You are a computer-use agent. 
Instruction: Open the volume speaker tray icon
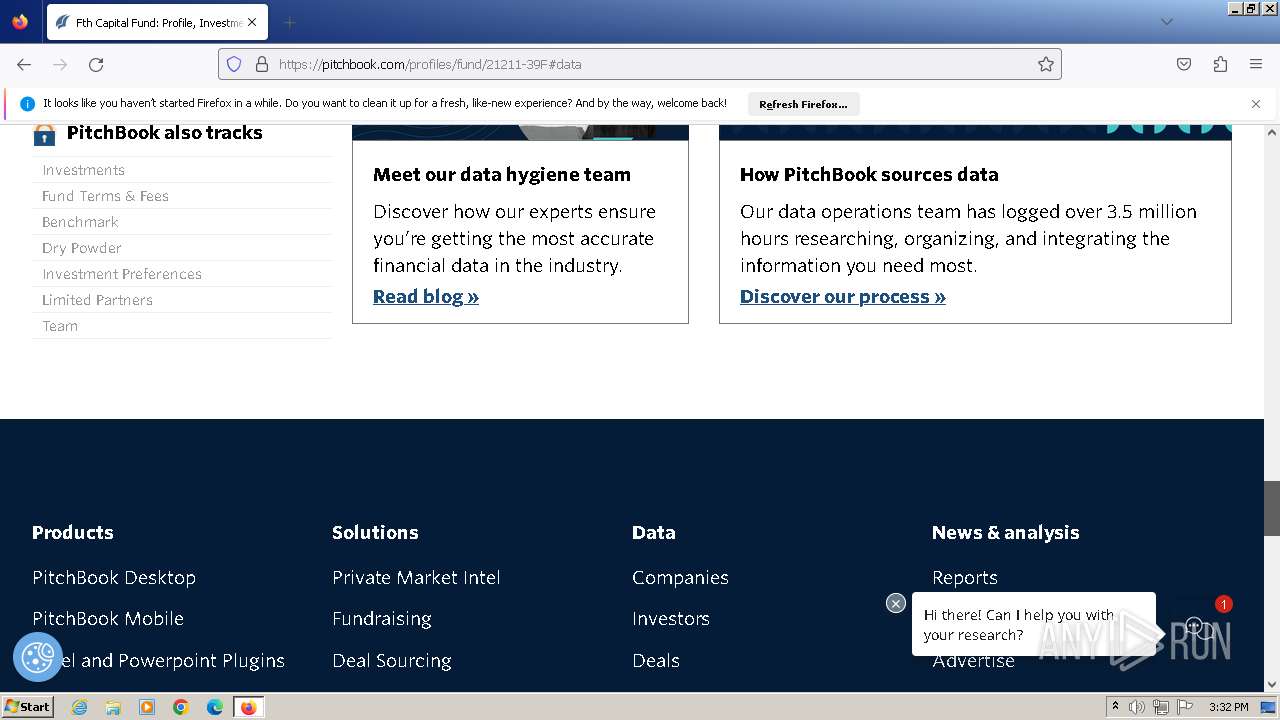(1137, 707)
